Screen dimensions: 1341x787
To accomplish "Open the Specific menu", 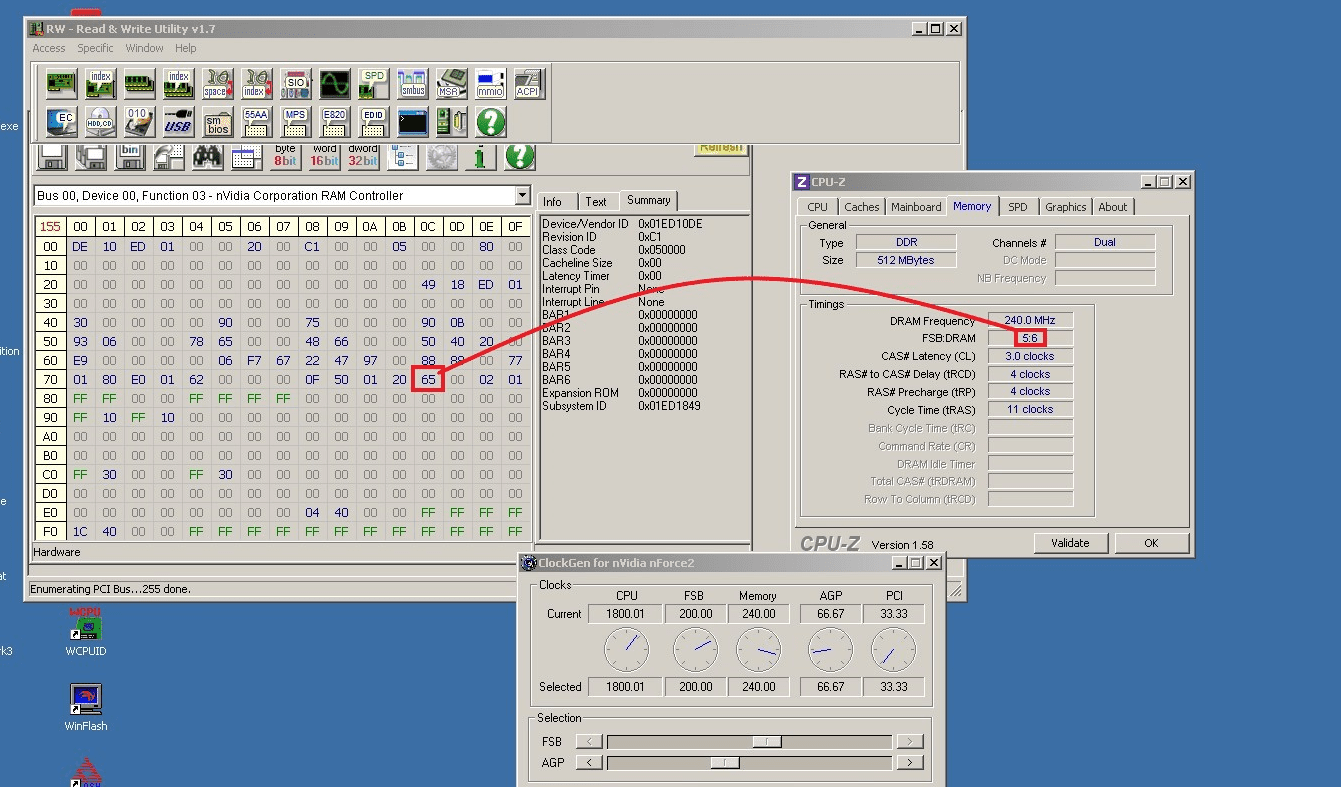I will click(96, 48).
